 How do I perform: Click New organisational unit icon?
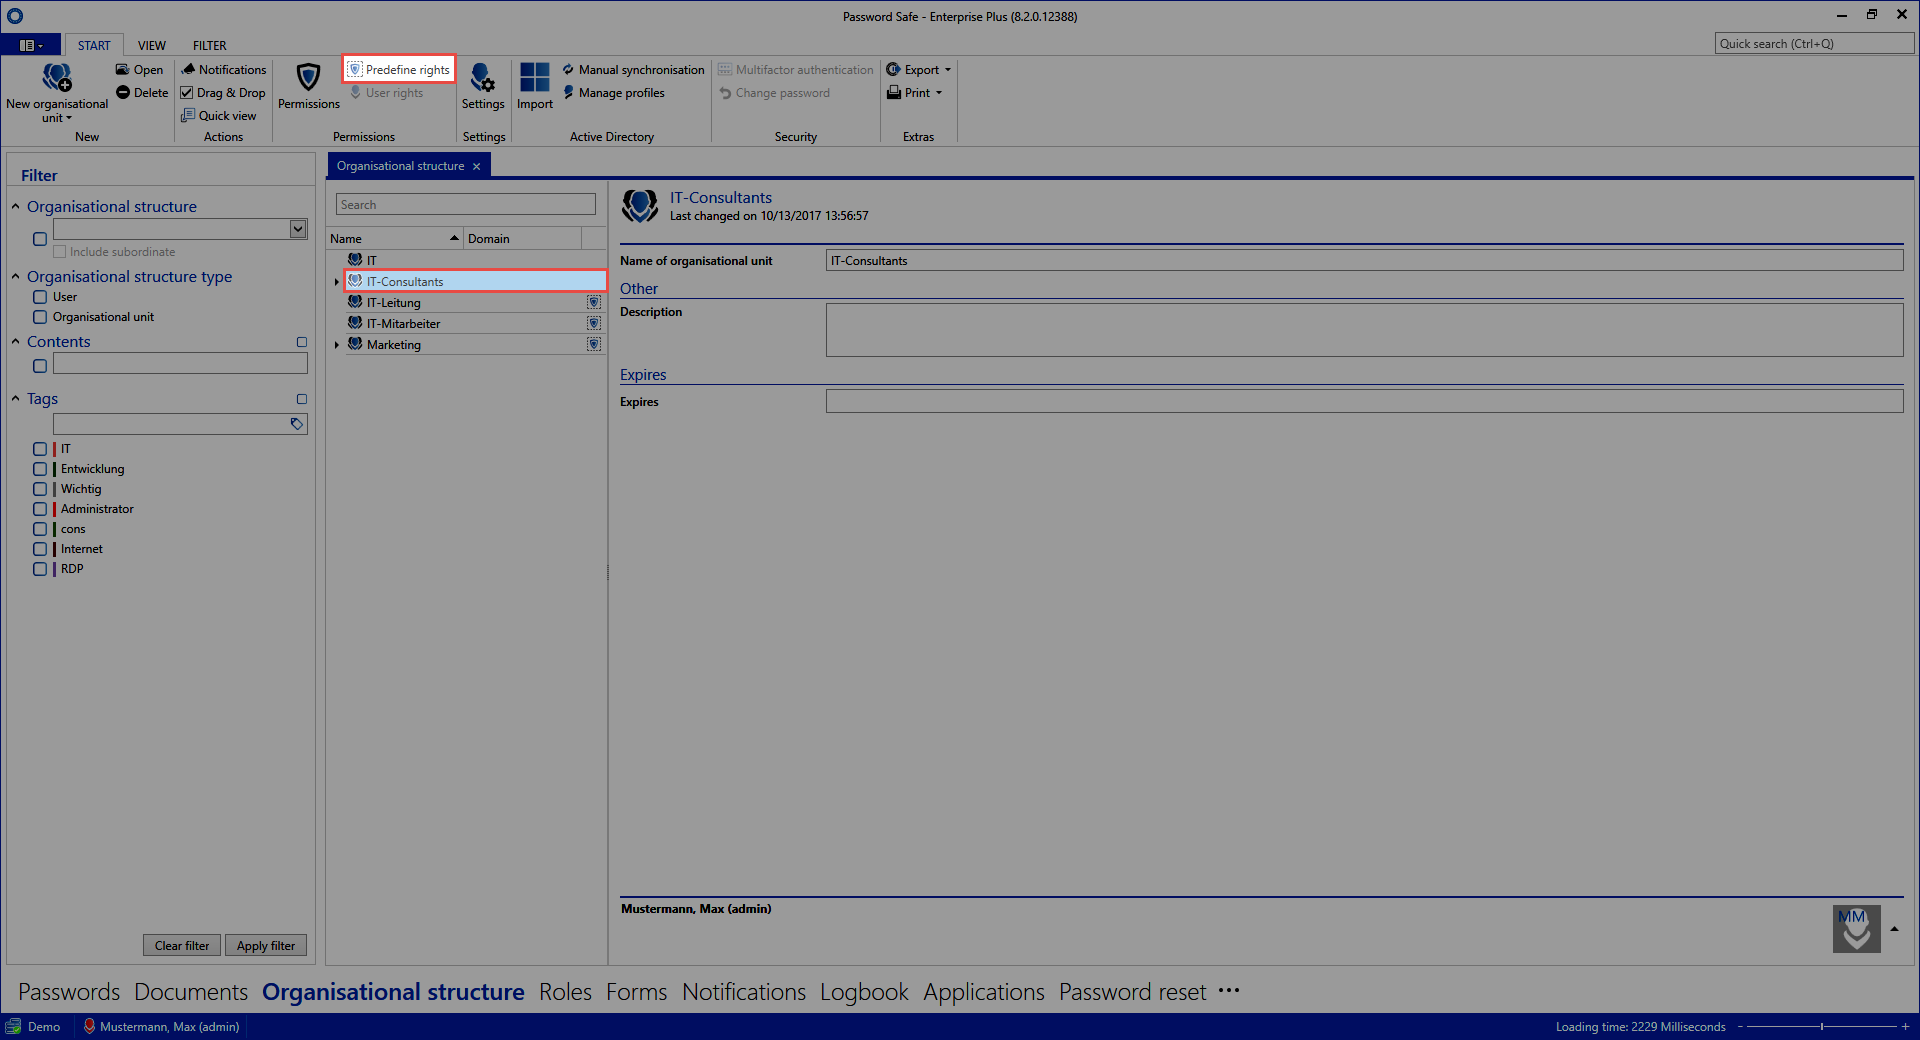tap(57, 77)
